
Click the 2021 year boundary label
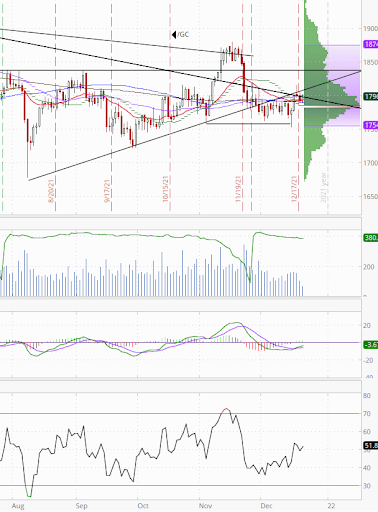[x=324, y=187]
